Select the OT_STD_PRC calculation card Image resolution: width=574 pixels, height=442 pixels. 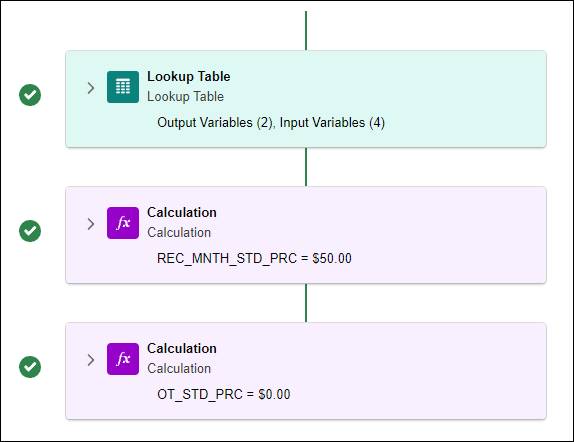[x=306, y=371]
